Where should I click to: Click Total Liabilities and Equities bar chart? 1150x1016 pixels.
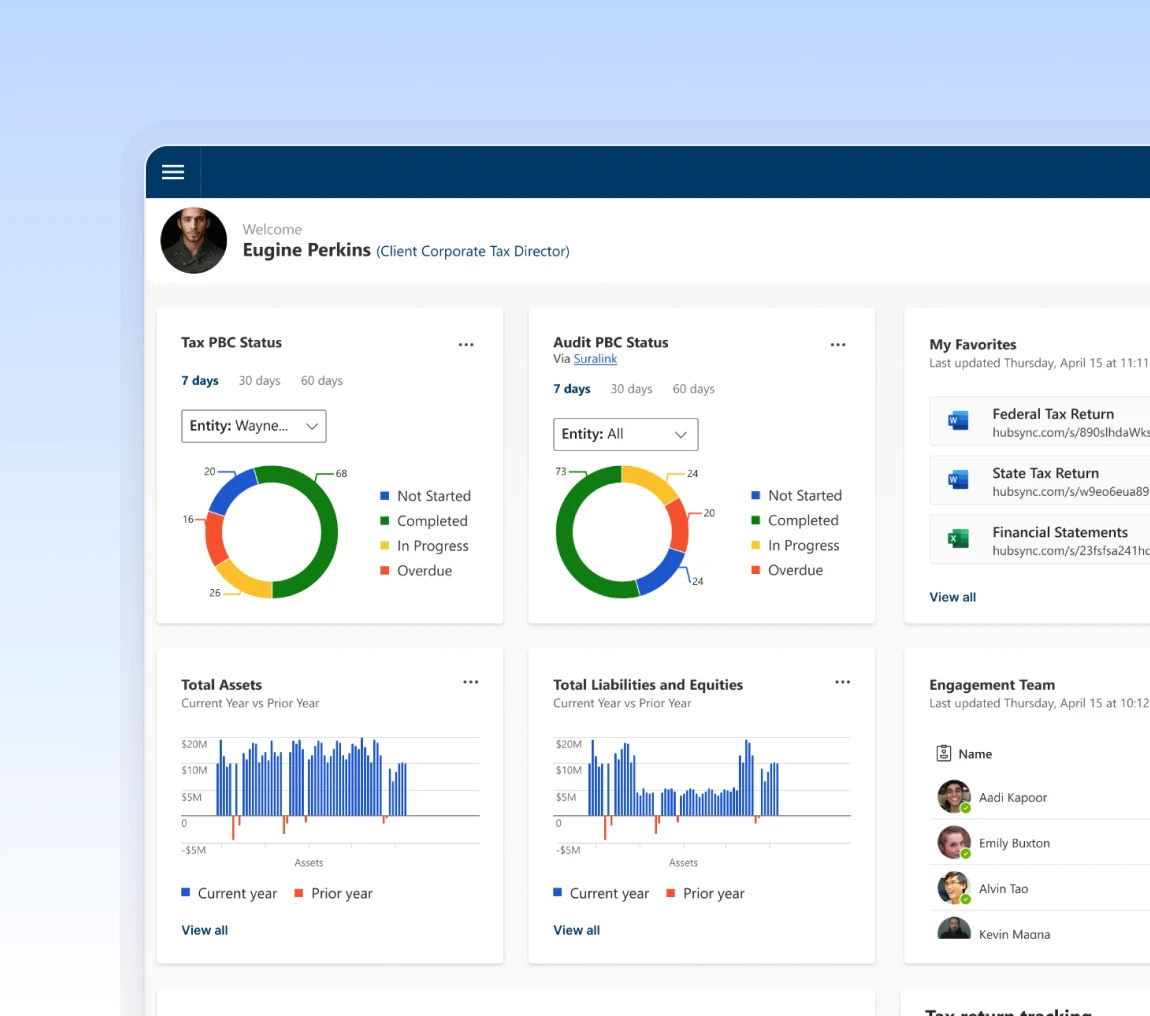click(702, 792)
